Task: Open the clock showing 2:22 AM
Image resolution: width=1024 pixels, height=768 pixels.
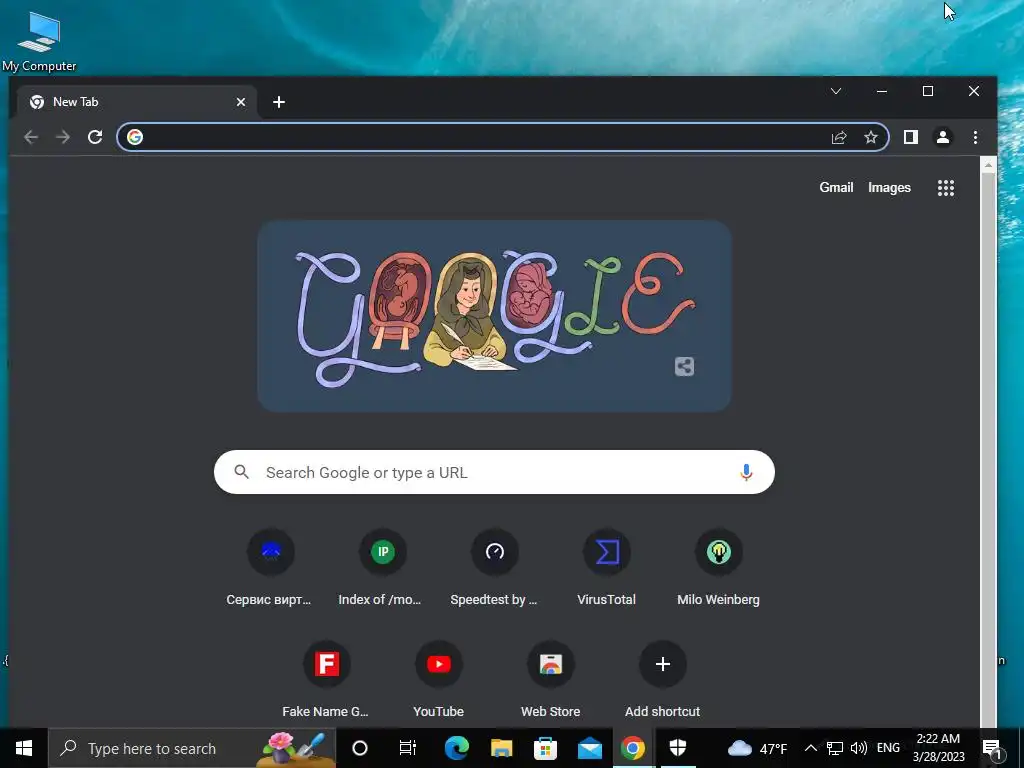Action: [x=938, y=748]
